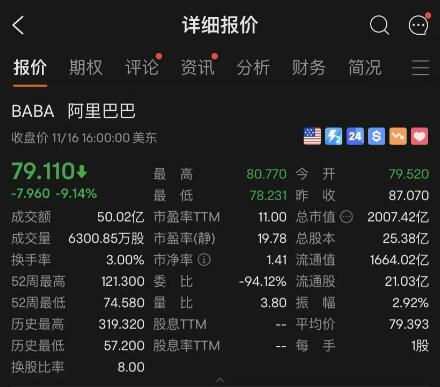The width and height of the screenshot is (440, 387).
Task: Tap the BABA ticker symbol
Action: [33, 111]
